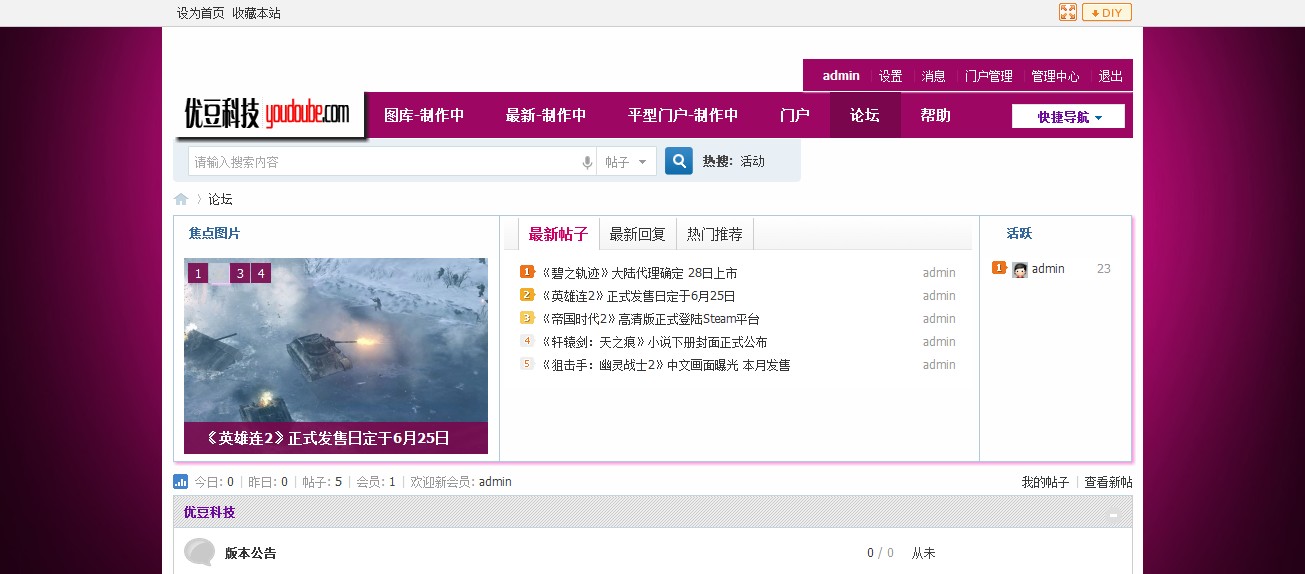Open 管理中心 link
Screen dimensions: 1305x574
(x=1055, y=76)
